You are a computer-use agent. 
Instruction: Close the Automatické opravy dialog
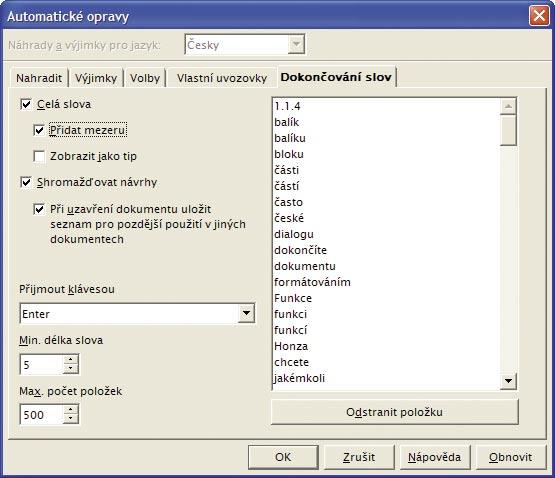click(539, 16)
